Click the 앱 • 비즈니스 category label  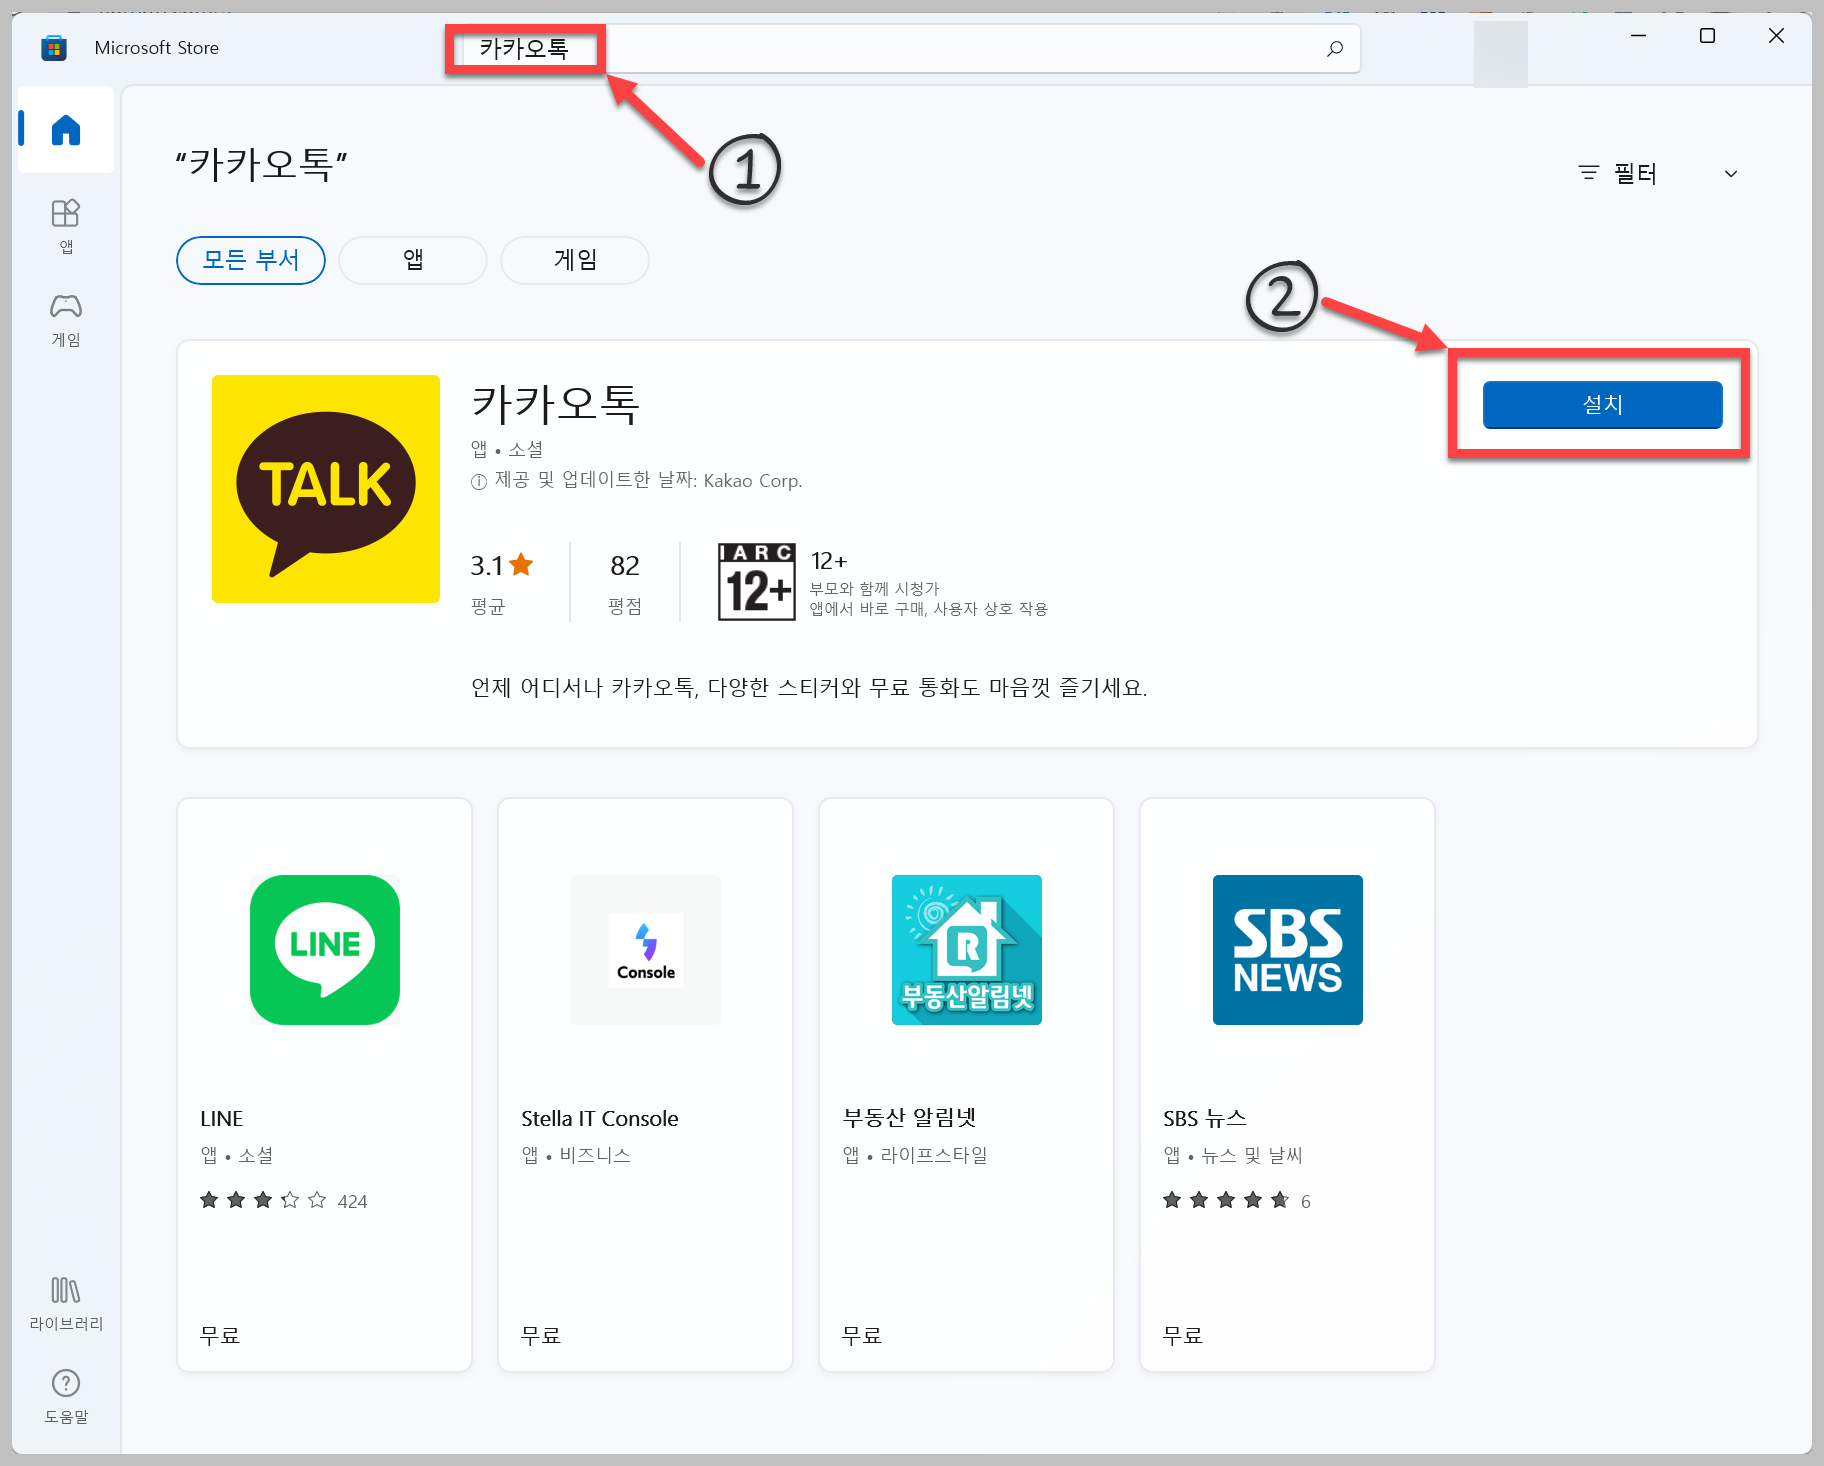(x=576, y=1155)
